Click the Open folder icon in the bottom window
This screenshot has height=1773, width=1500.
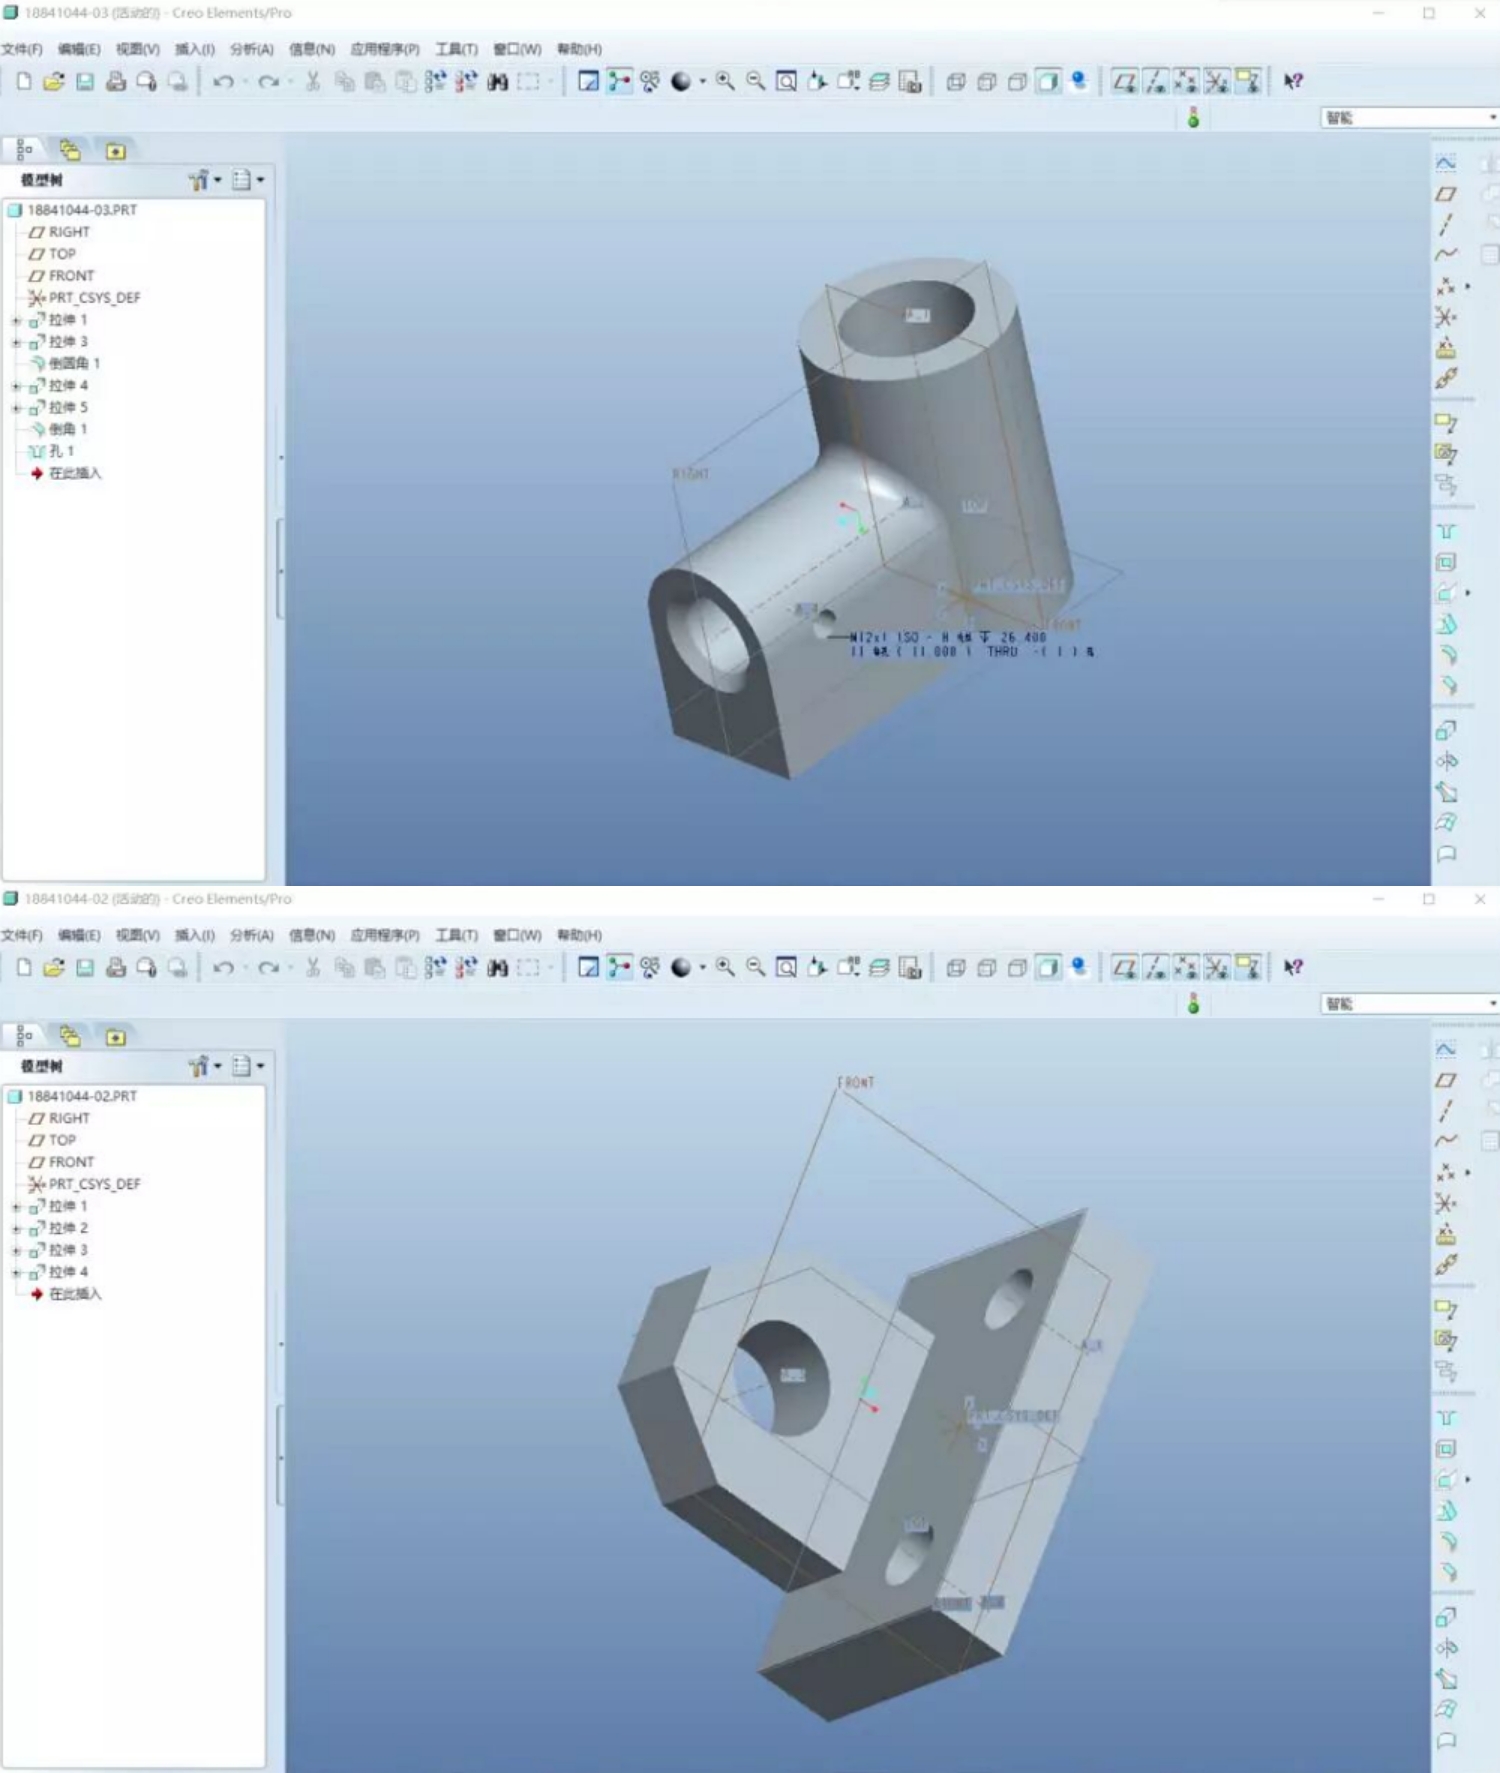(x=54, y=967)
